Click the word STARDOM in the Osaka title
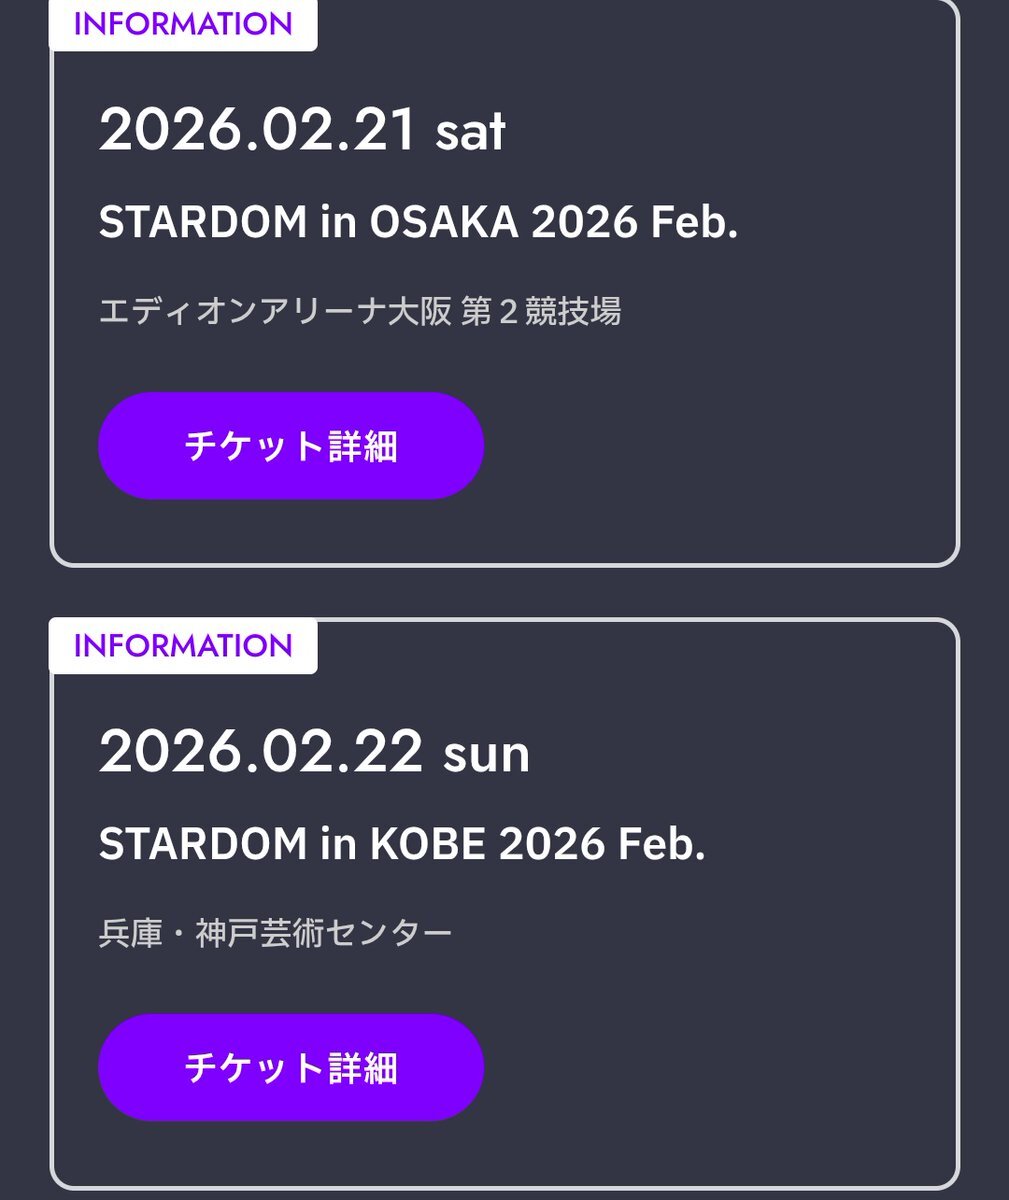 point(203,223)
